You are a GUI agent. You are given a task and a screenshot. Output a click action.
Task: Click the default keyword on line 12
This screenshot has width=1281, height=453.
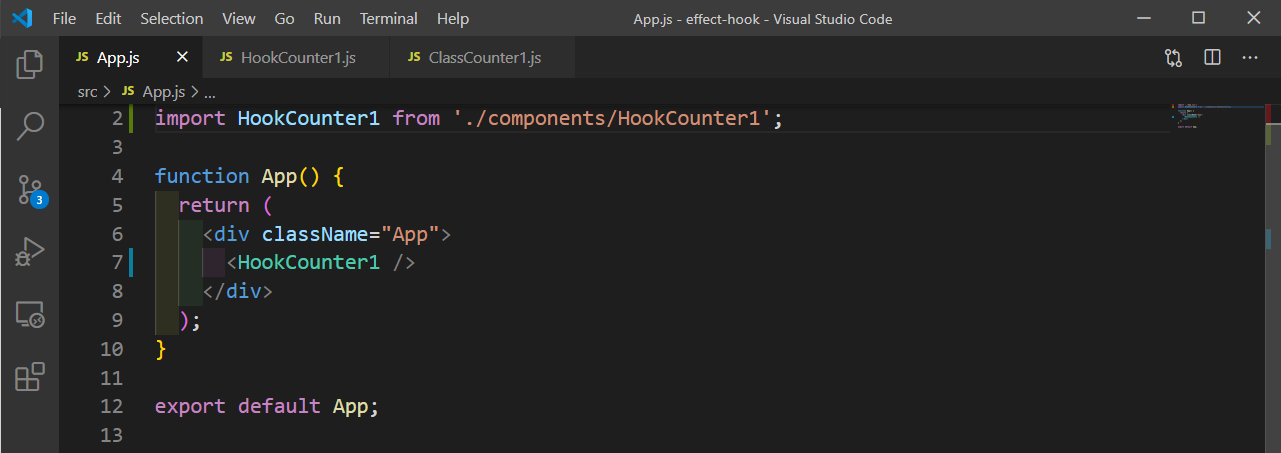(279, 407)
